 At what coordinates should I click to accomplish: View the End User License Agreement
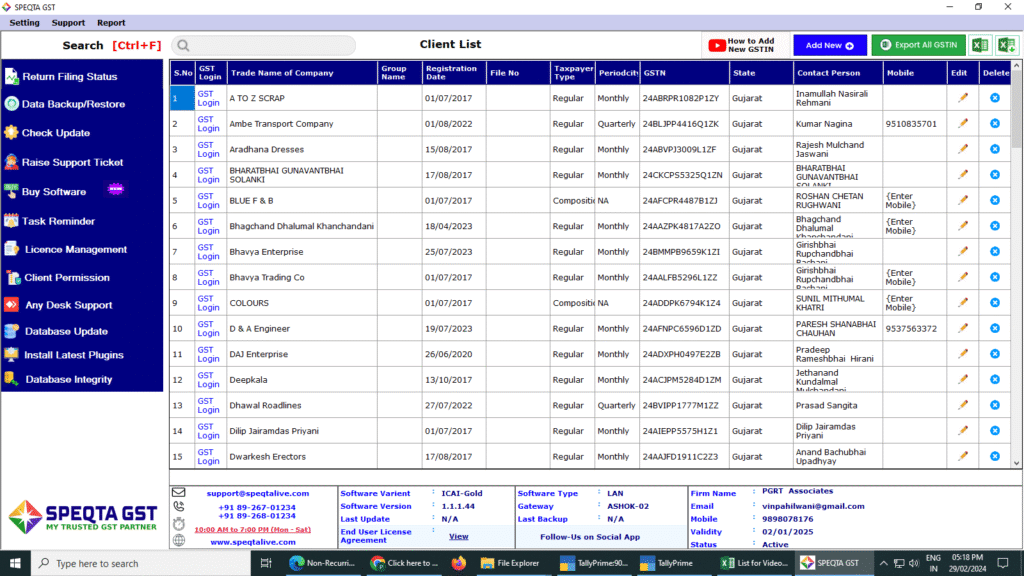(x=458, y=536)
